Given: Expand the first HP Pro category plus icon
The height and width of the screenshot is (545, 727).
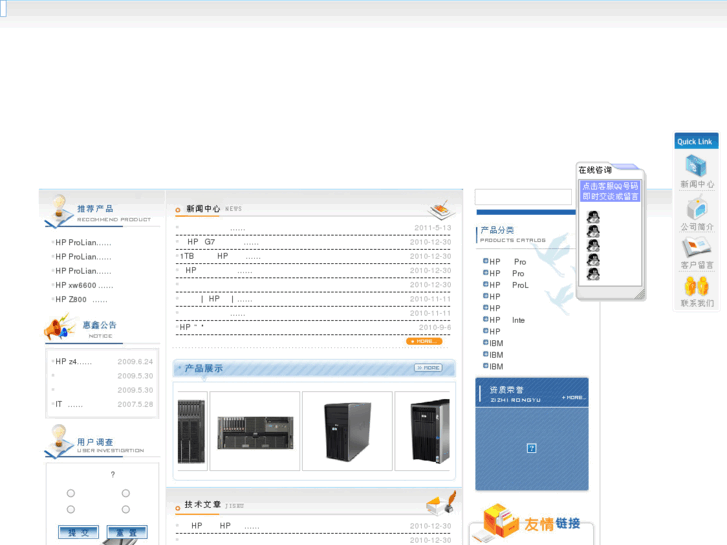Looking at the screenshot, I should [485, 261].
